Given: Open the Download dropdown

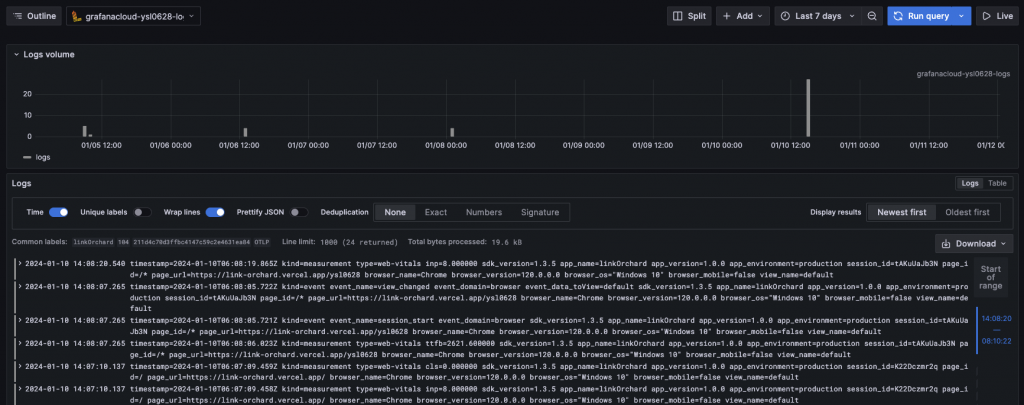Looking at the screenshot, I should coord(974,244).
